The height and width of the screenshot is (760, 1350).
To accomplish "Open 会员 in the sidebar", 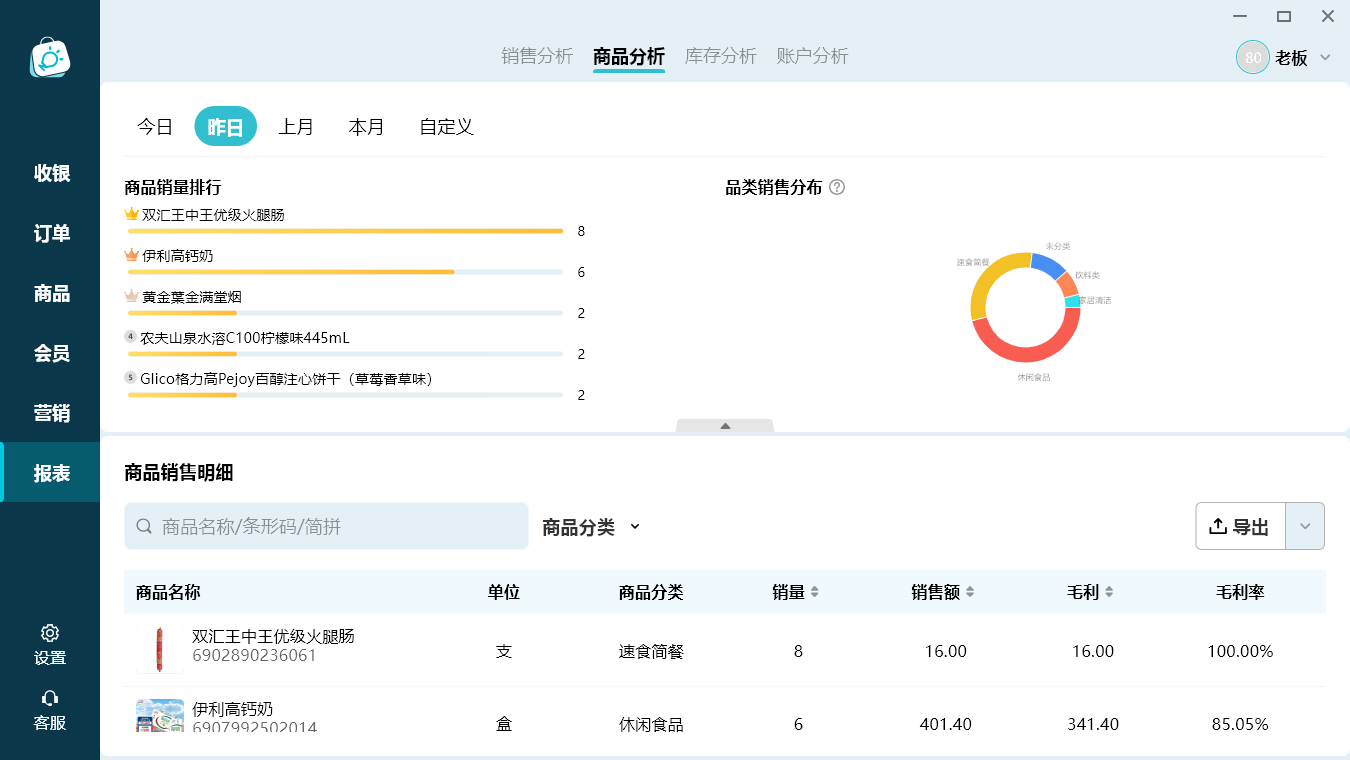I will tap(50, 353).
